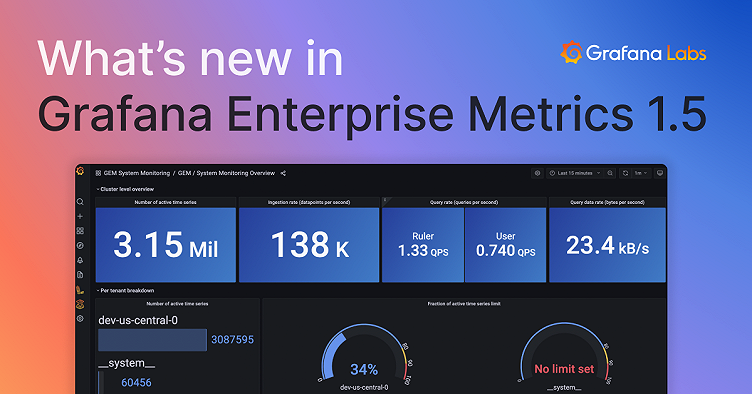Click the dashboard grid icon before the breadcrumb
Image resolution: width=752 pixels, height=394 pixels.
click(x=98, y=173)
